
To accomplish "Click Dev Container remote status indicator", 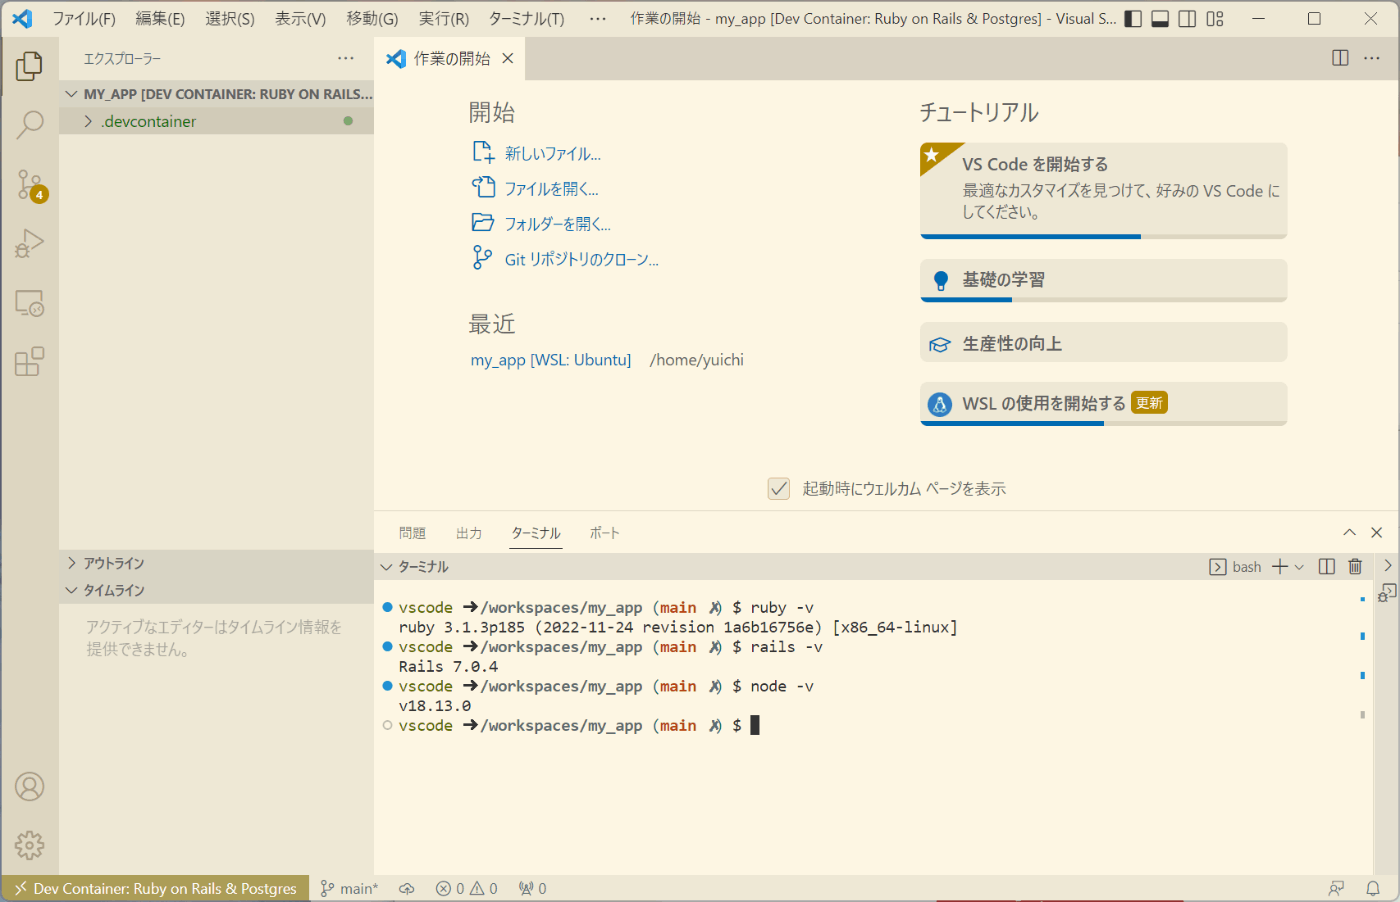I will click(155, 888).
